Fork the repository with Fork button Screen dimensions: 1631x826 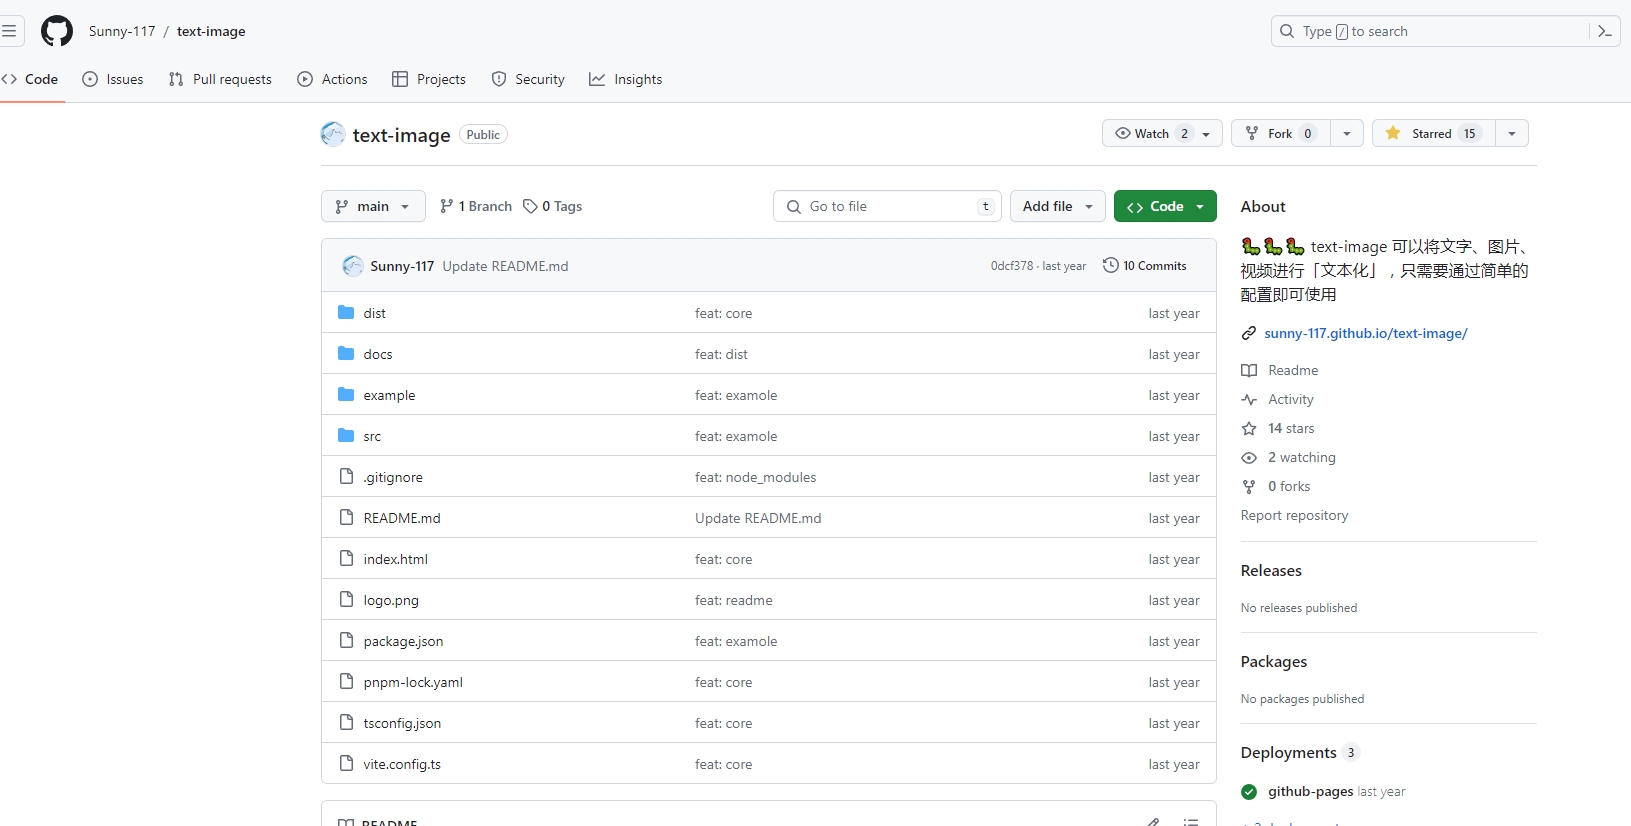tap(1281, 133)
